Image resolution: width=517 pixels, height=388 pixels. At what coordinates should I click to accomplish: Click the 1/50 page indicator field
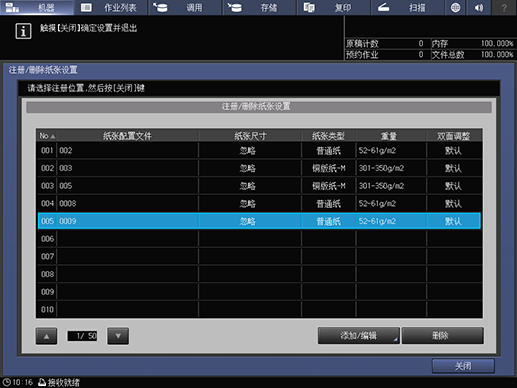[82, 336]
